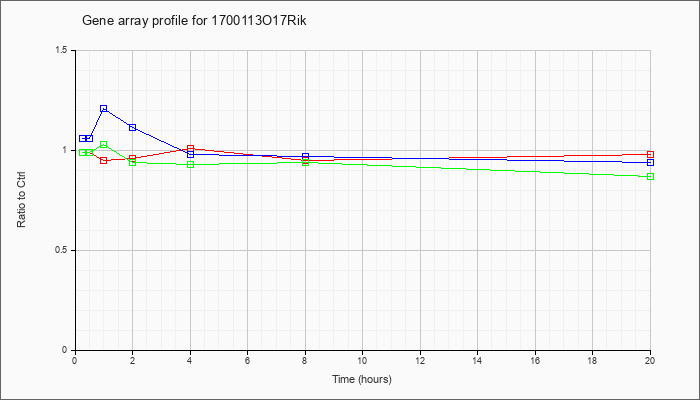Select the blue data marker at 2 hours
The width and height of the screenshot is (700, 400).
pos(133,128)
